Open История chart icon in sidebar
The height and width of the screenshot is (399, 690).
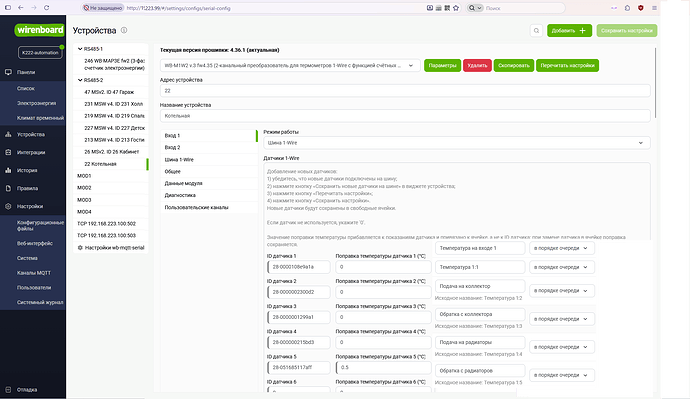coord(8,170)
